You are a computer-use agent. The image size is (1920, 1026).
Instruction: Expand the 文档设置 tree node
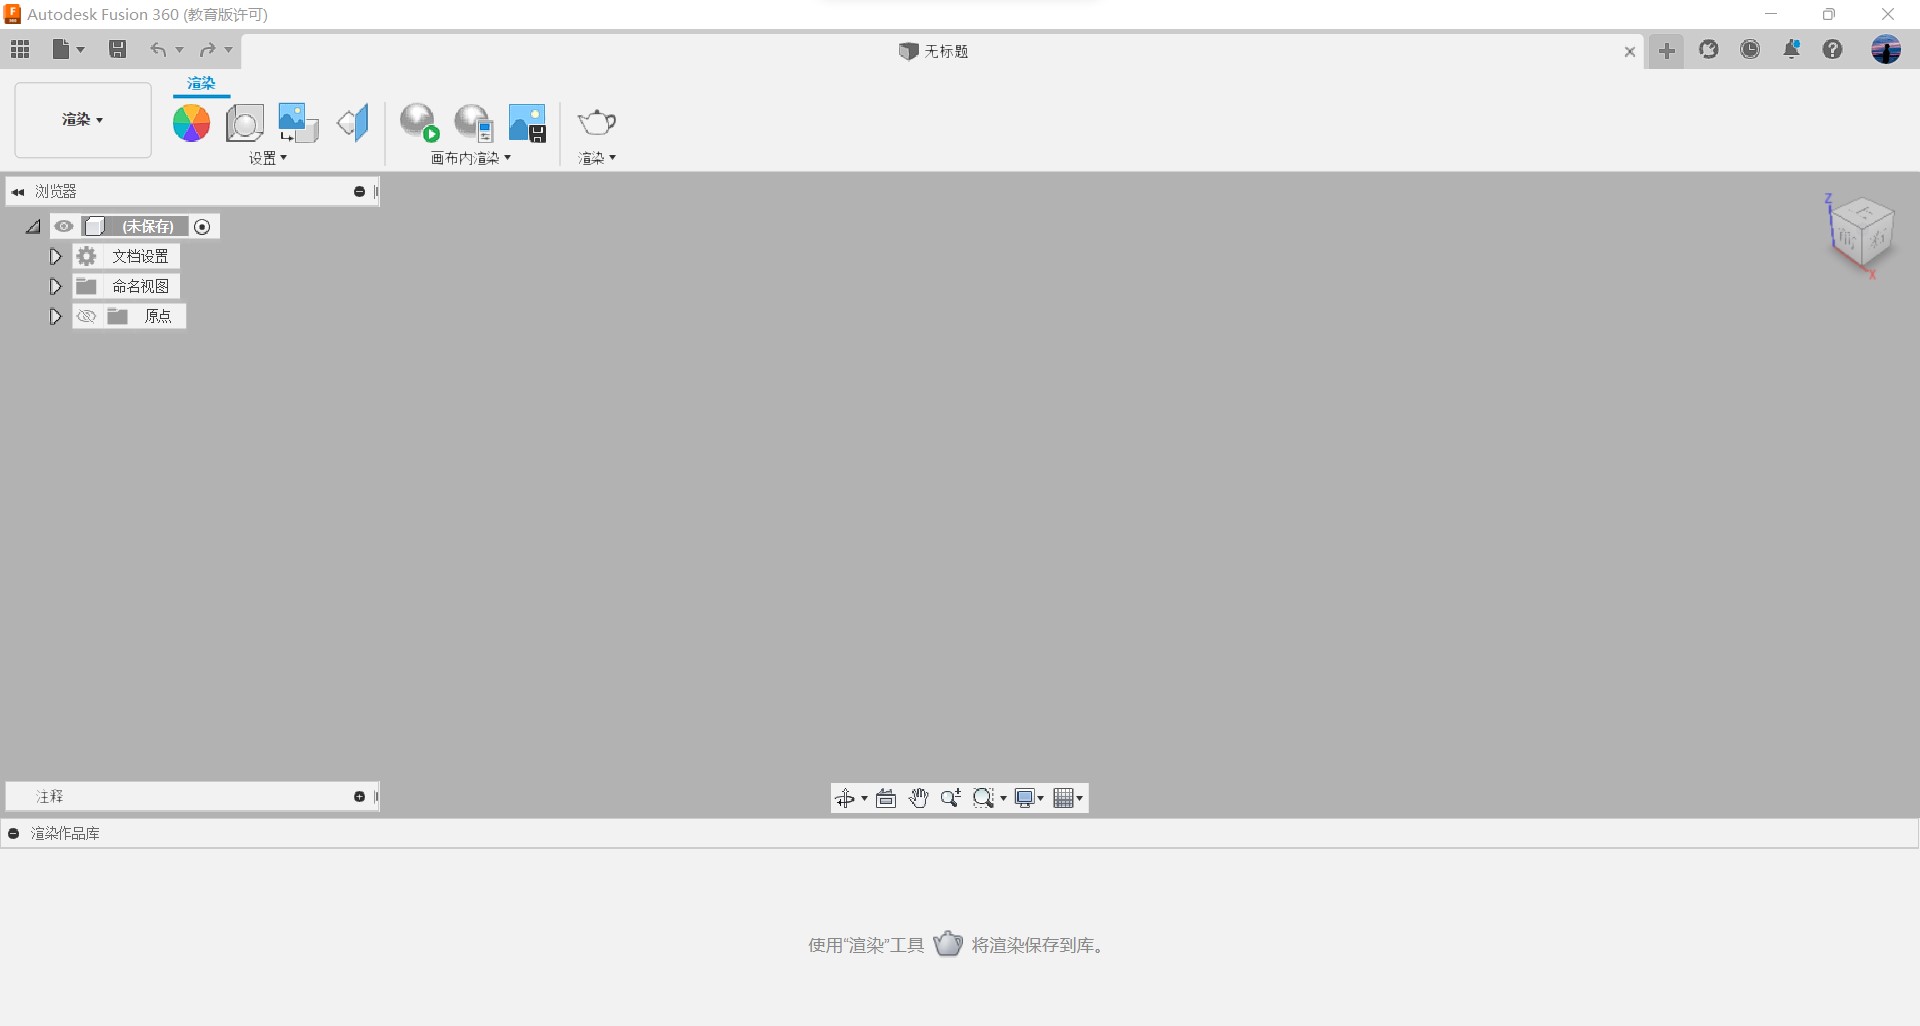pos(55,257)
